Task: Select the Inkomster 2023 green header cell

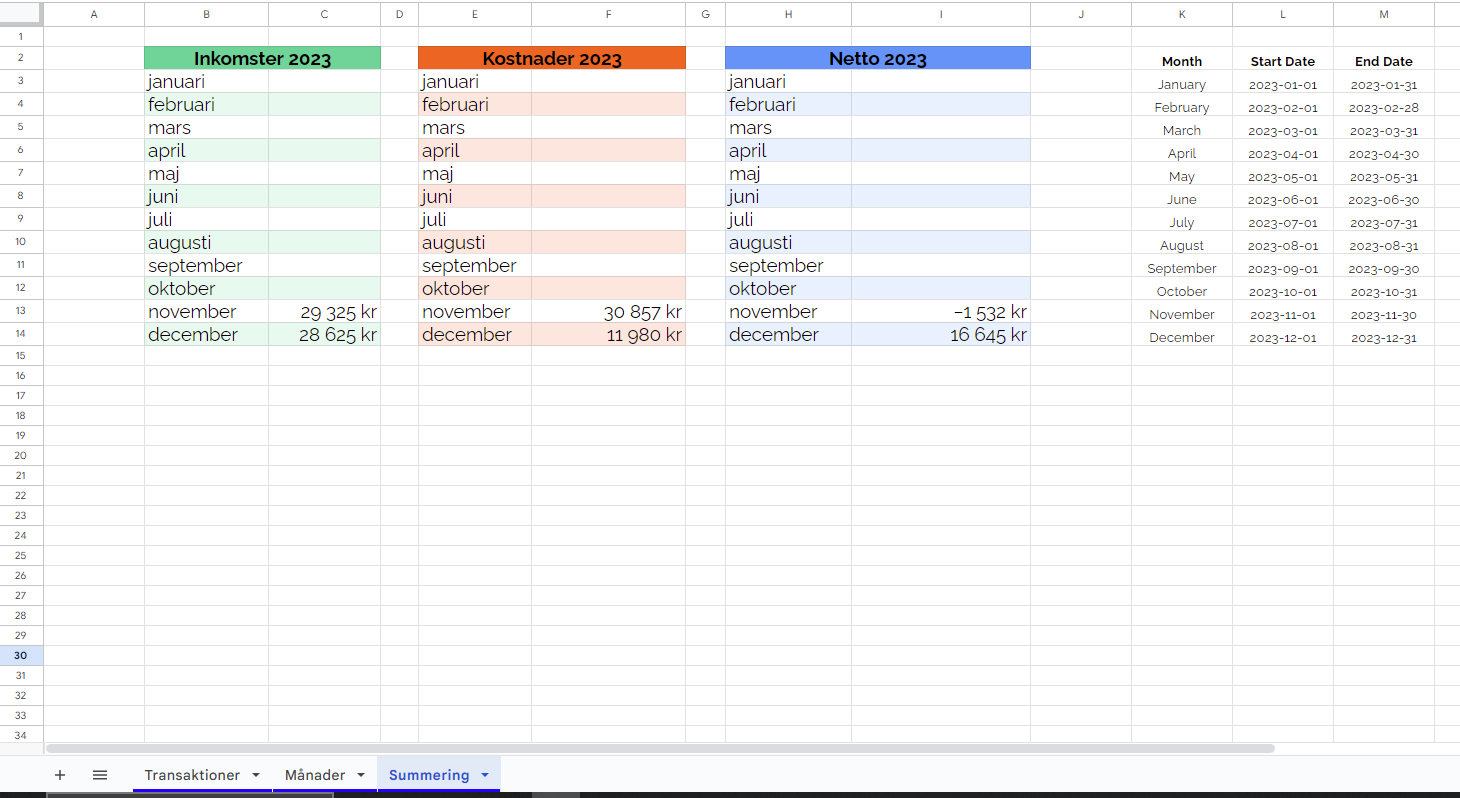Action: coord(262,59)
